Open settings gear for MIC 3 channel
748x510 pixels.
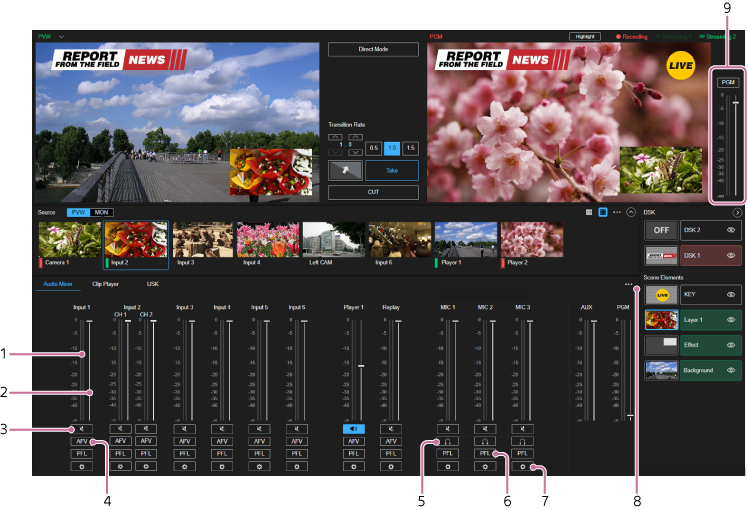point(522,466)
